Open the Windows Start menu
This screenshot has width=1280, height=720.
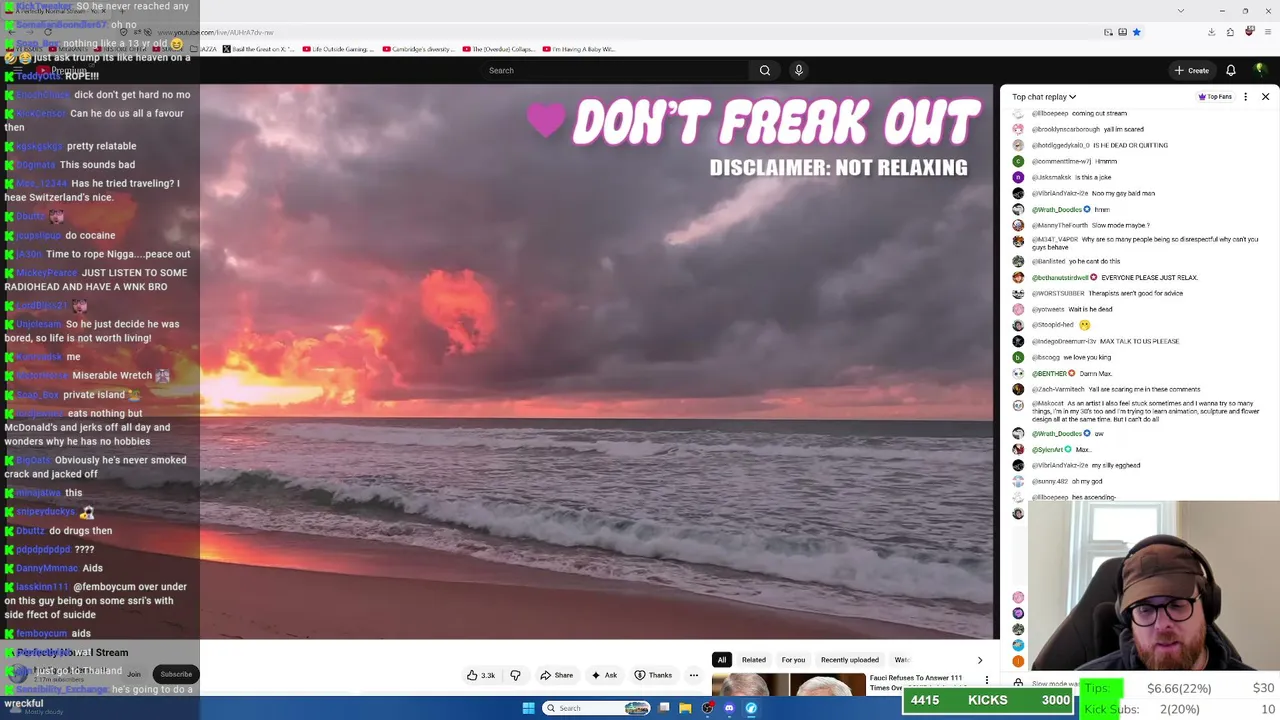pyautogui.click(x=529, y=708)
